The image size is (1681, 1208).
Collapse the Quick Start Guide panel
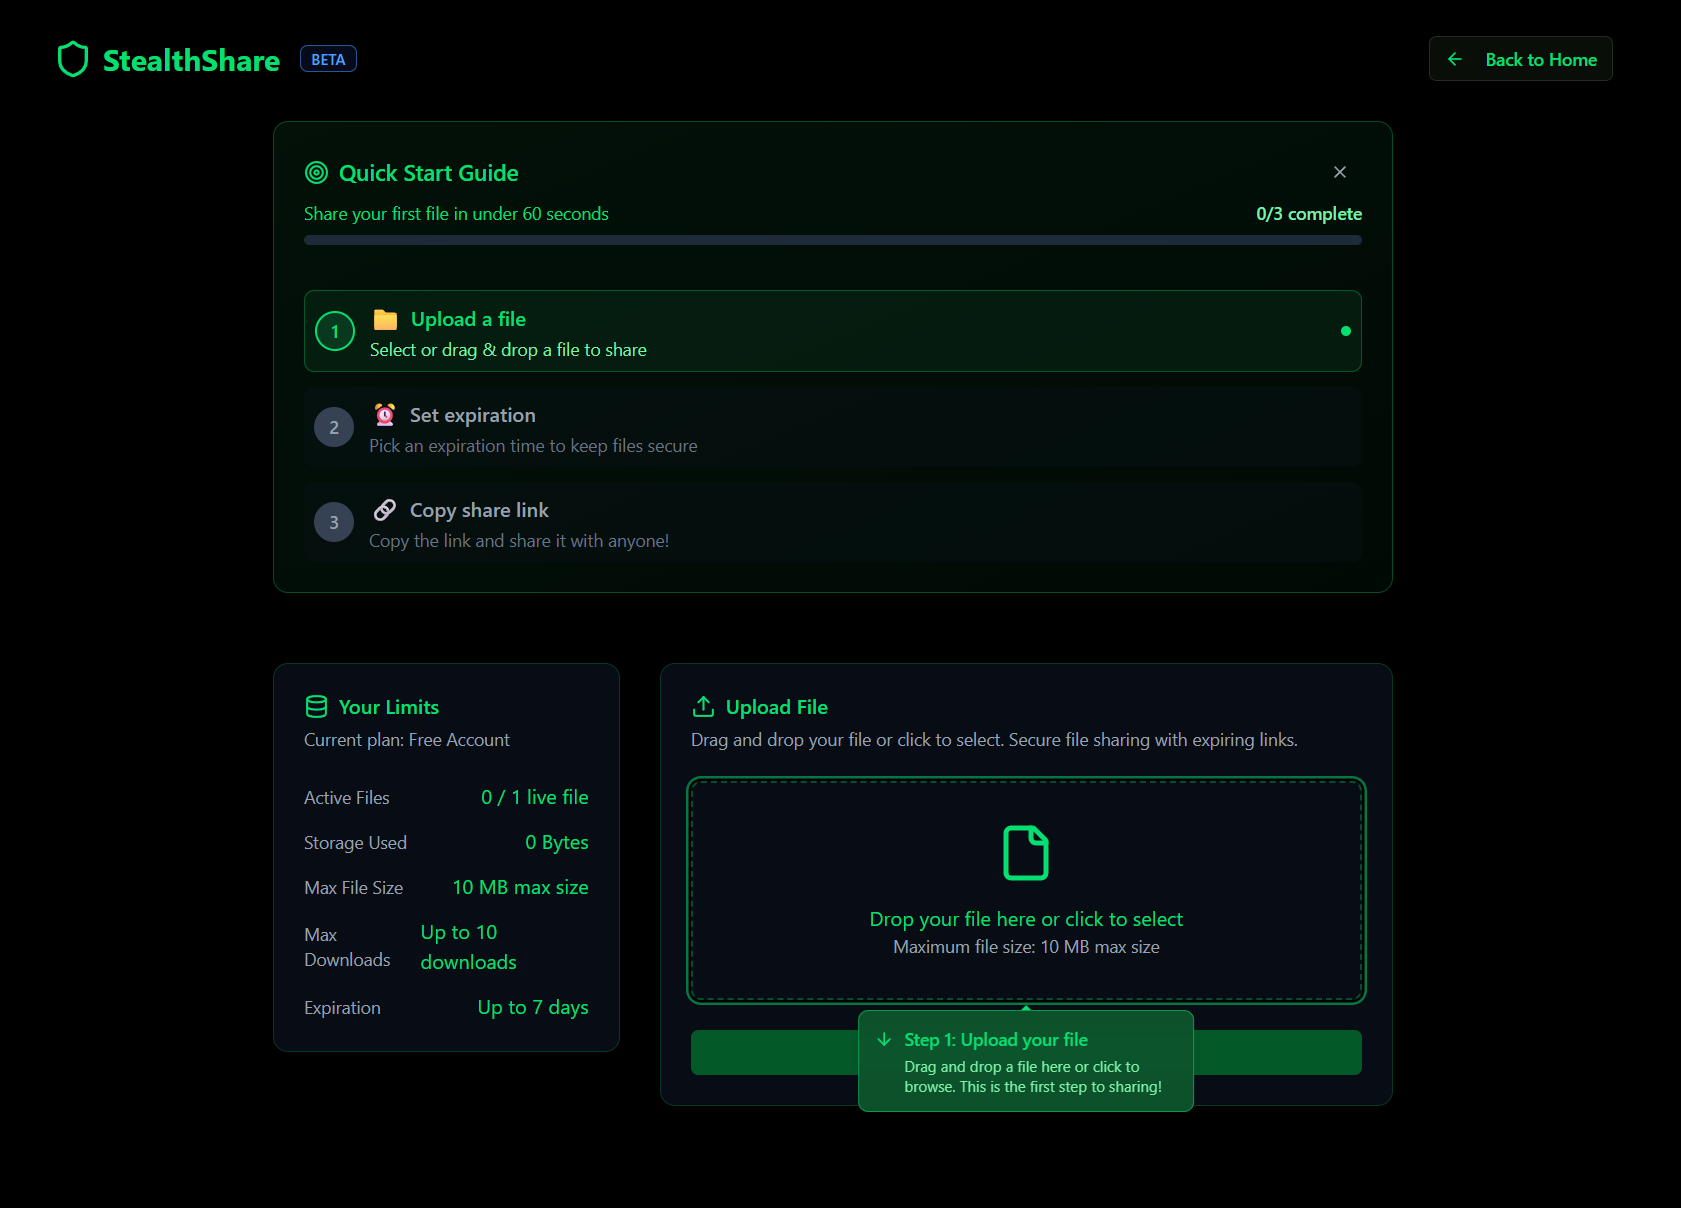pyautogui.click(x=1340, y=171)
